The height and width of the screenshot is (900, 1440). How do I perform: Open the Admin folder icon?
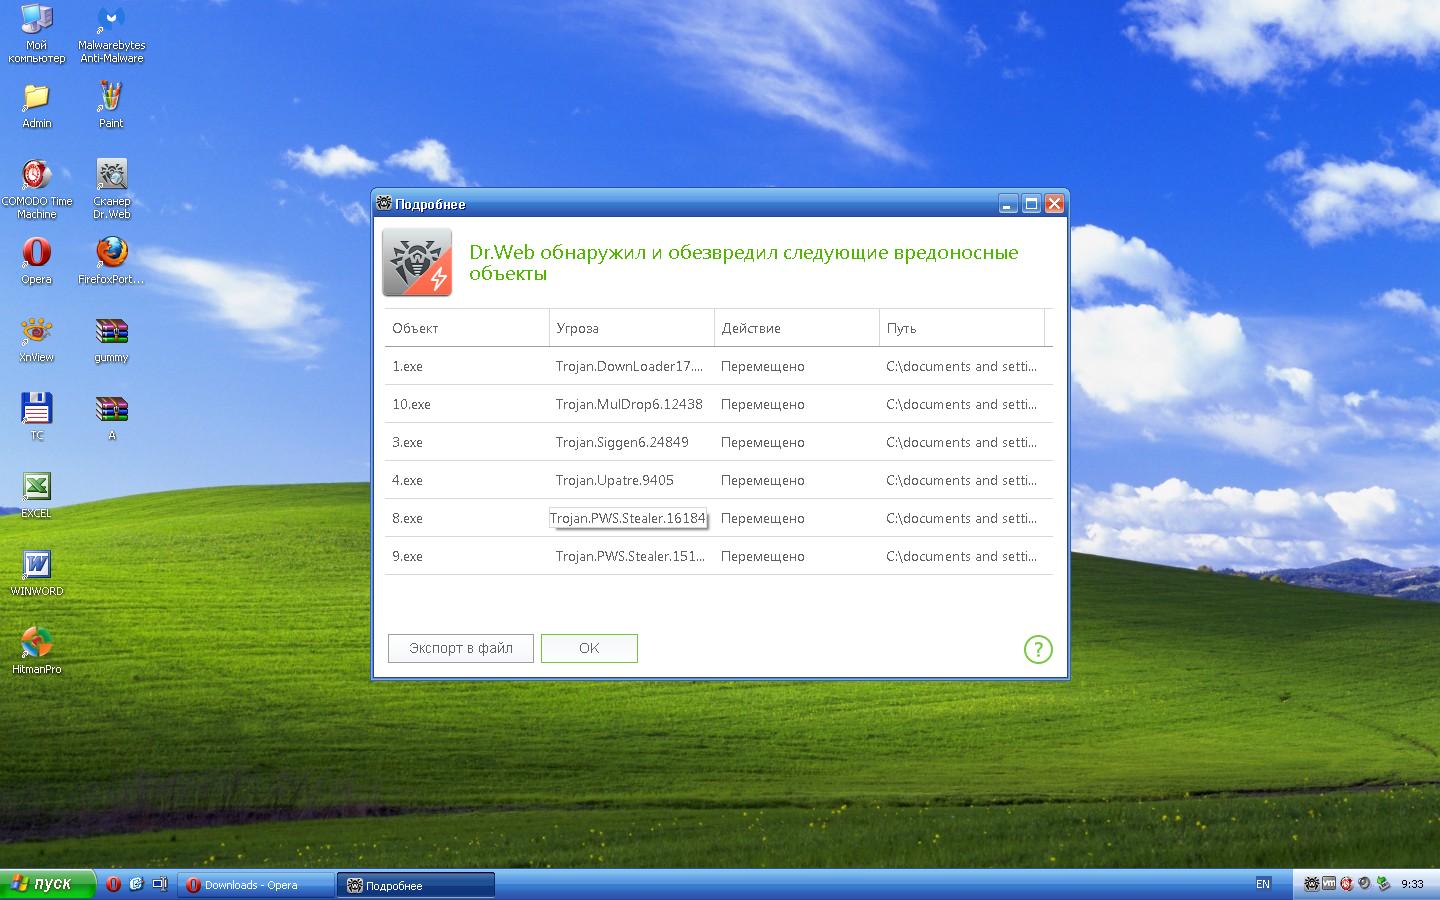(x=36, y=106)
